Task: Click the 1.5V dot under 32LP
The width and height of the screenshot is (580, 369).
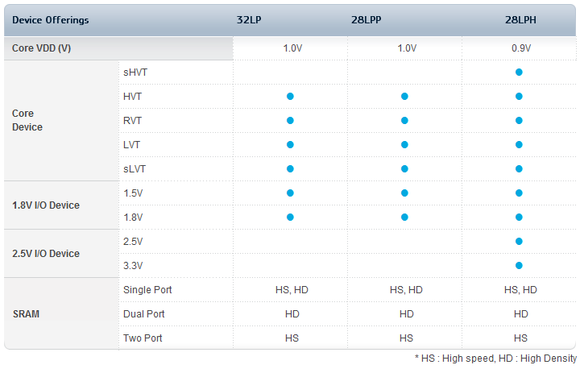Action: [290, 193]
